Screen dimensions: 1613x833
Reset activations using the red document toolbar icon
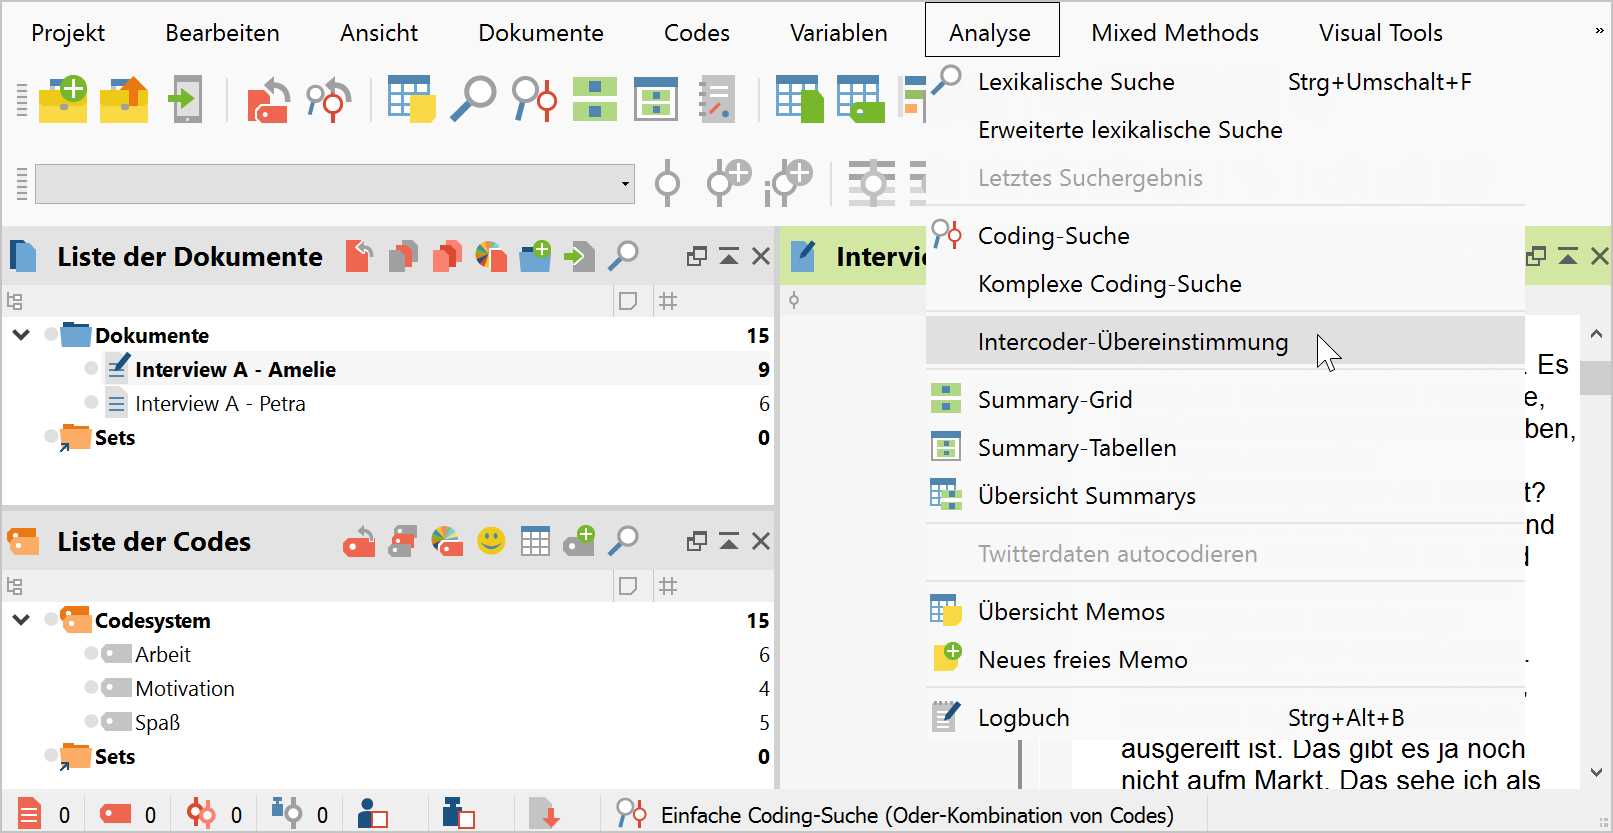tap(267, 100)
